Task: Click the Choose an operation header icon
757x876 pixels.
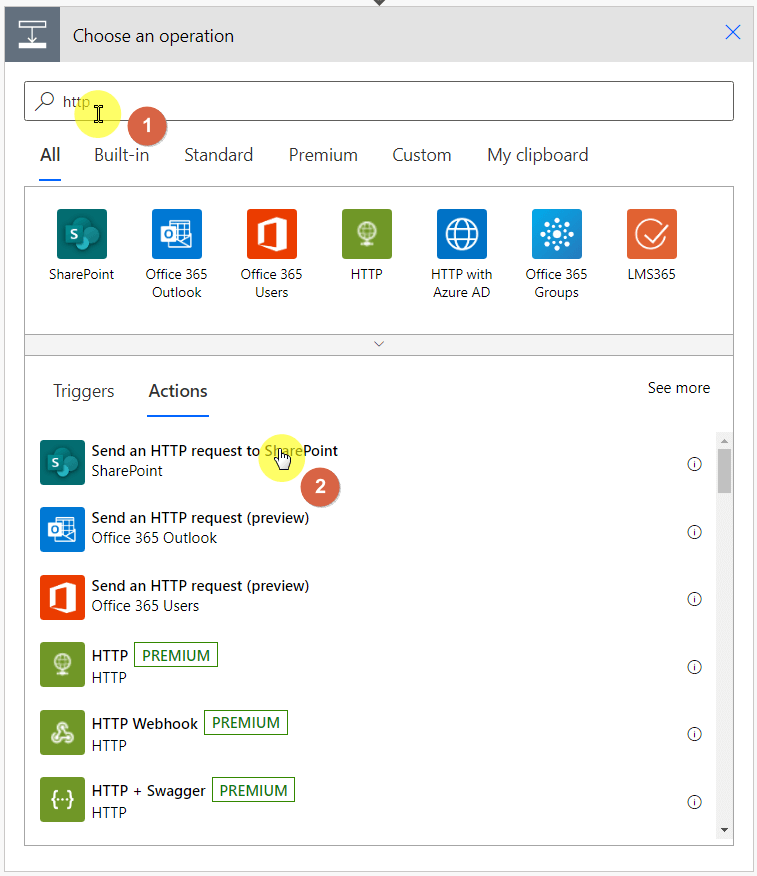Action: click(x=32, y=35)
